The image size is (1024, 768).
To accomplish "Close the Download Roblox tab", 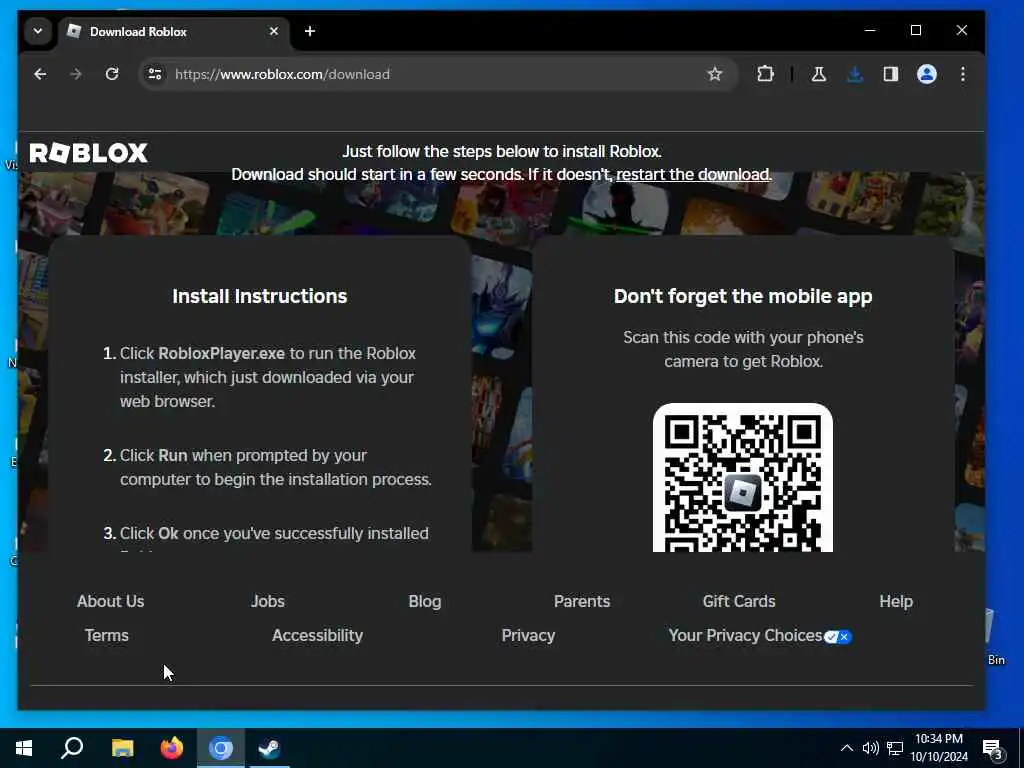I will point(274,31).
